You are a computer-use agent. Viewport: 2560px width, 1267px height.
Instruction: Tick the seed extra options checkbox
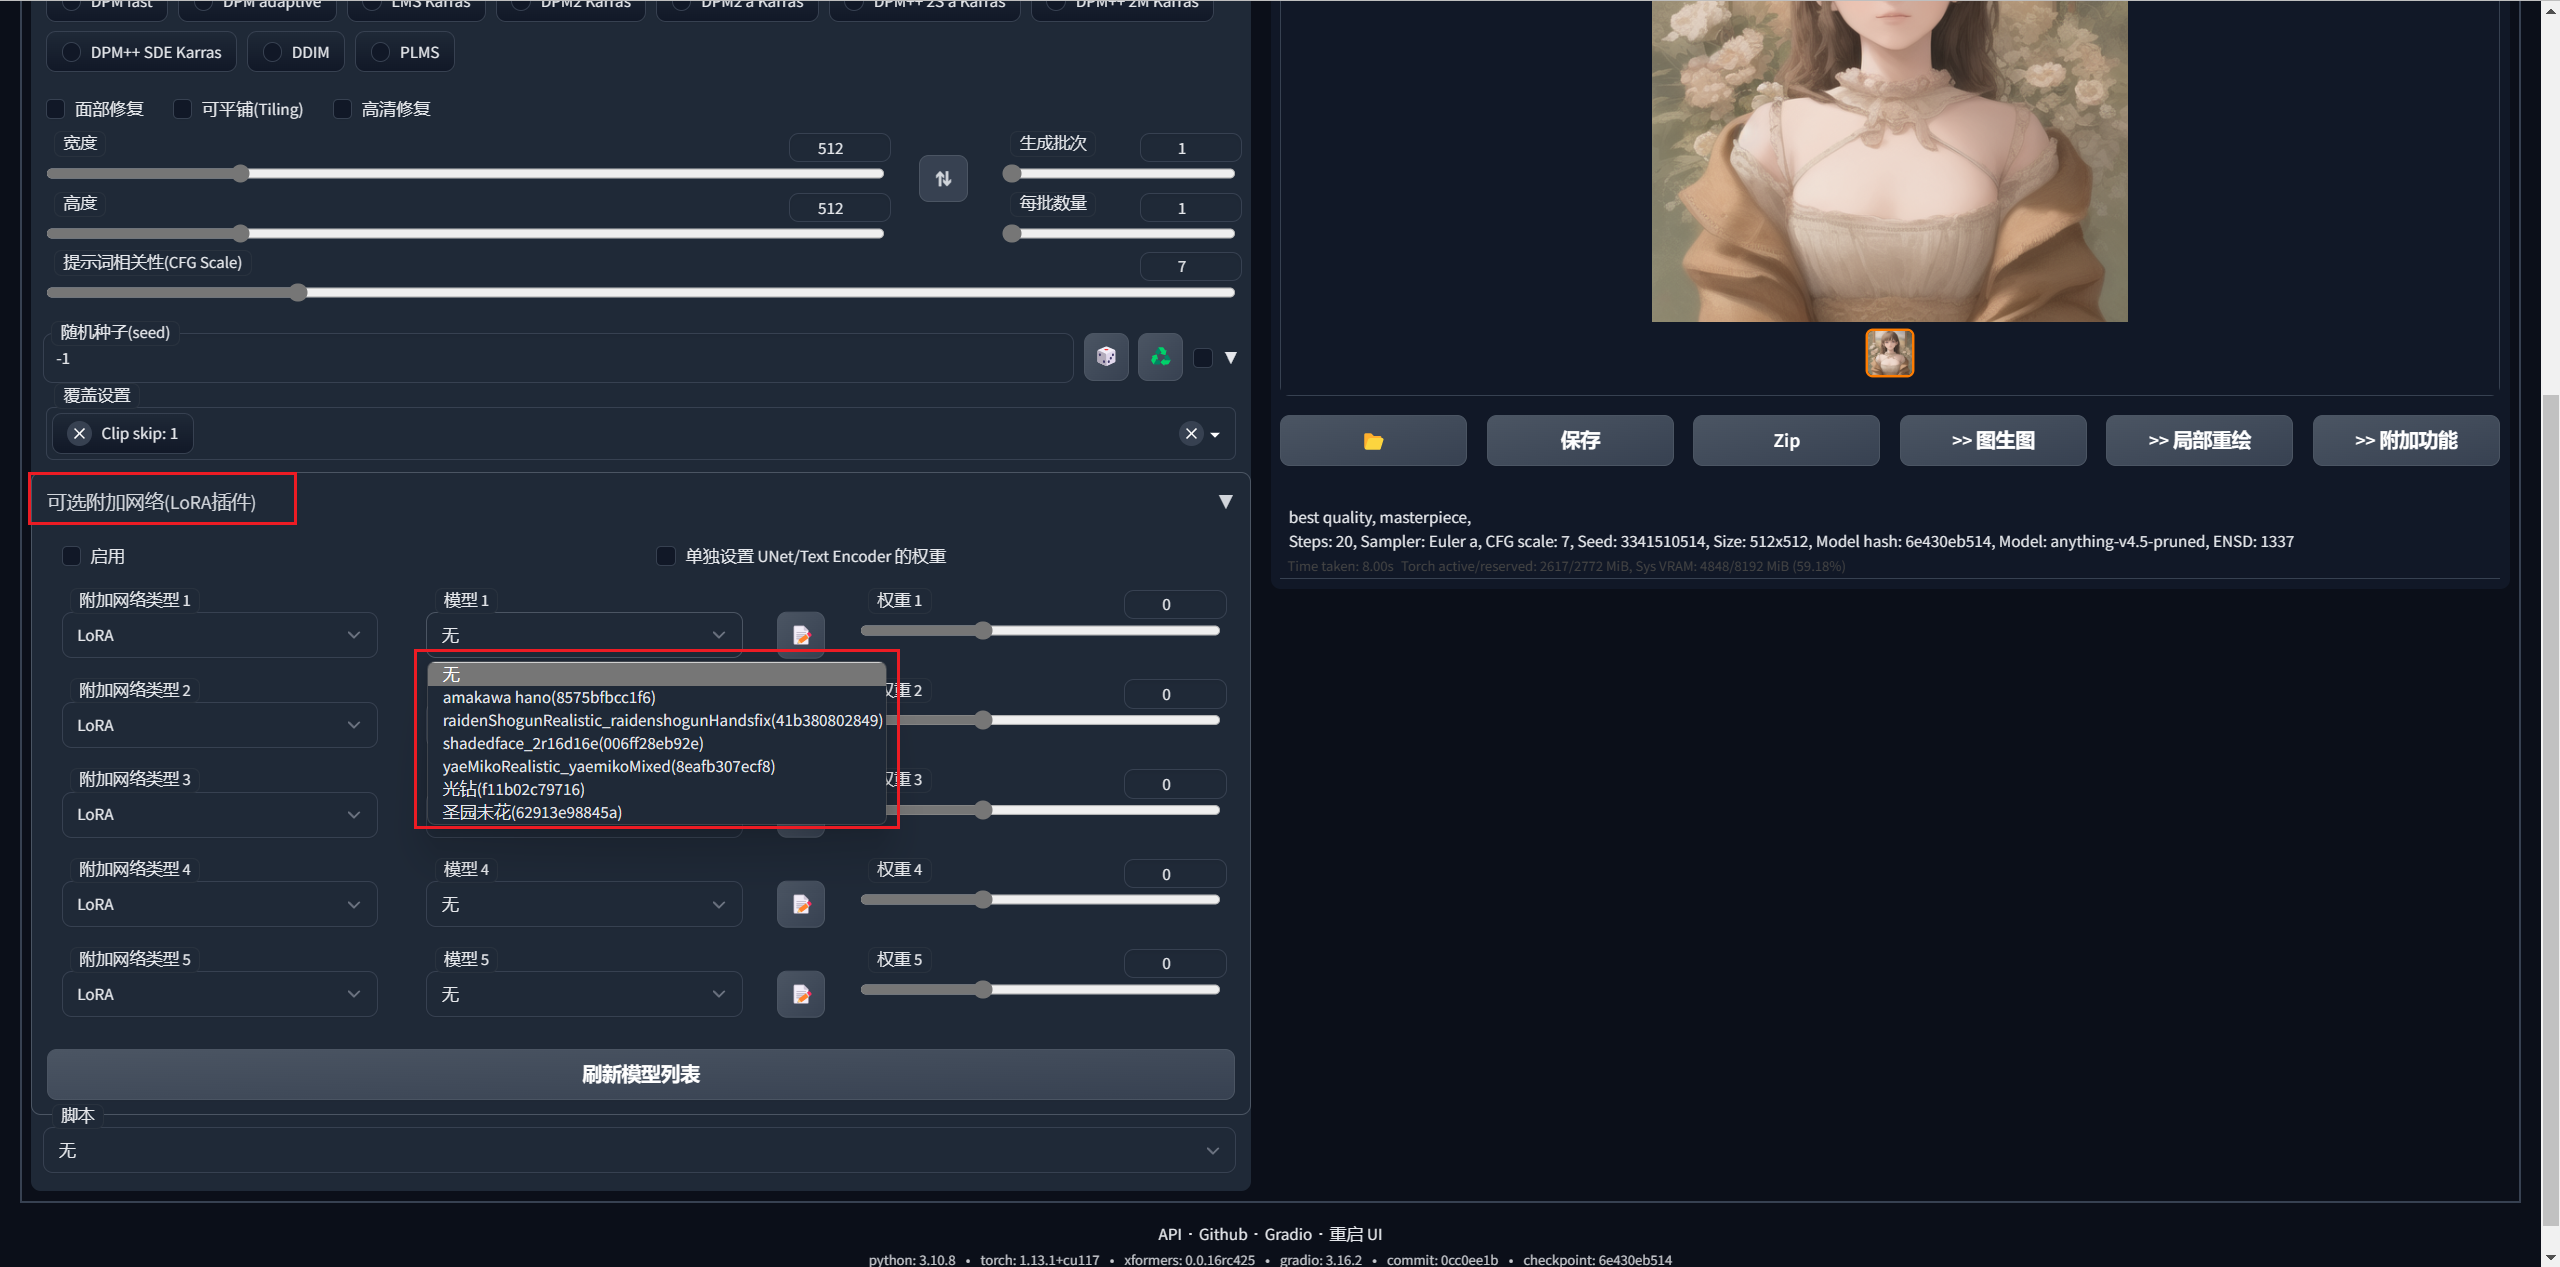1204,358
